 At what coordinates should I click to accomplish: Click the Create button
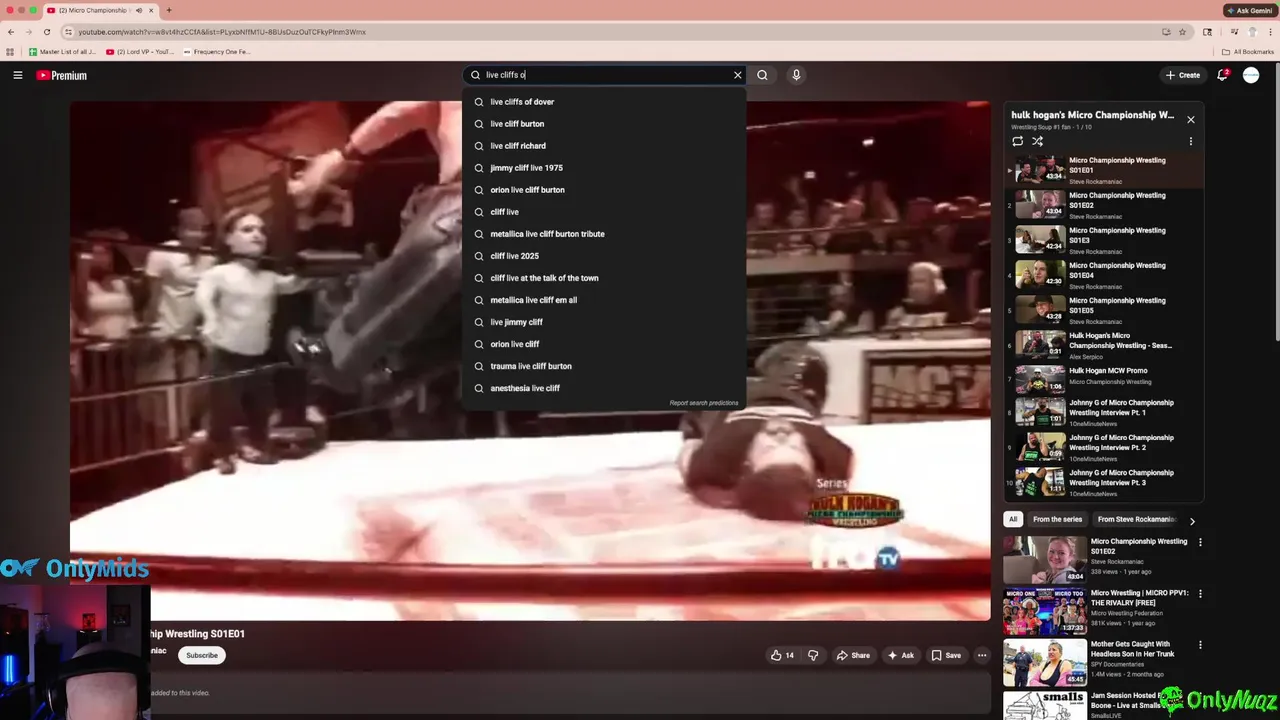click(x=1182, y=75)
